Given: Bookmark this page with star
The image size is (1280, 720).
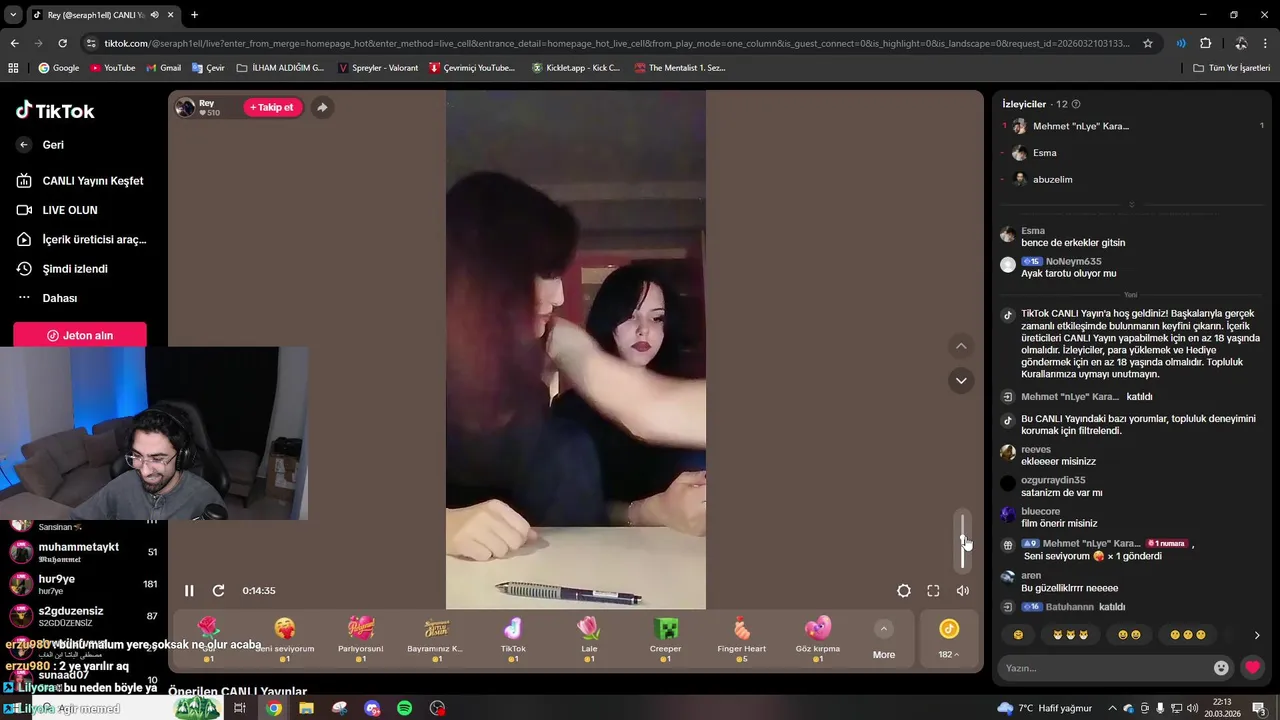Looking at the screenshot, I should (1148, 43).
